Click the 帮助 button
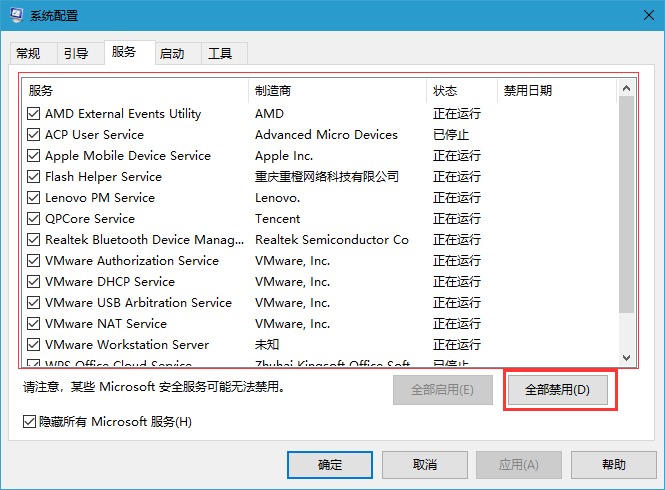This screenshot has height=490, width=665. (614, 465)
